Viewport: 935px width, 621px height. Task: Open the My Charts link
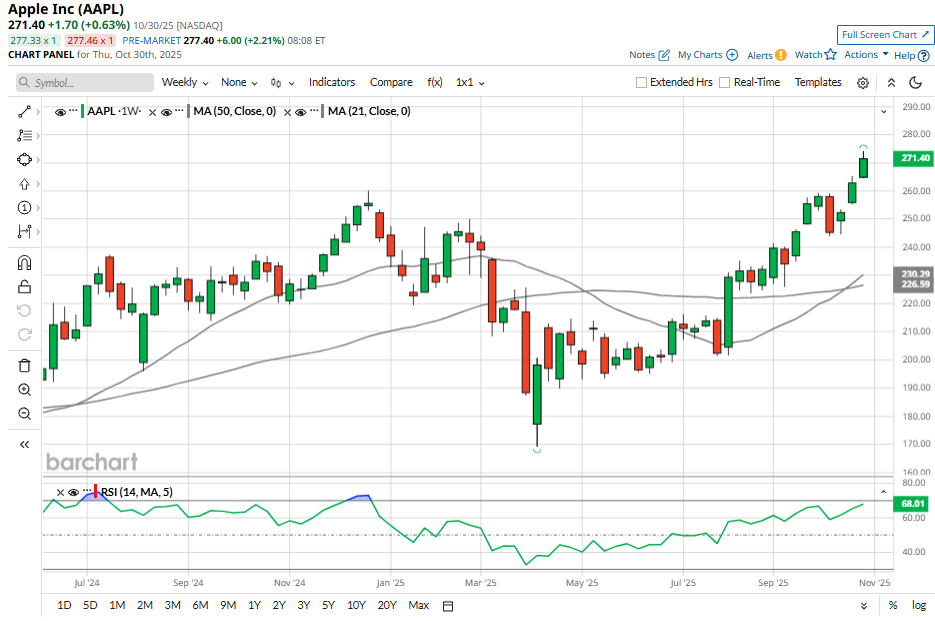coord(708,55)
